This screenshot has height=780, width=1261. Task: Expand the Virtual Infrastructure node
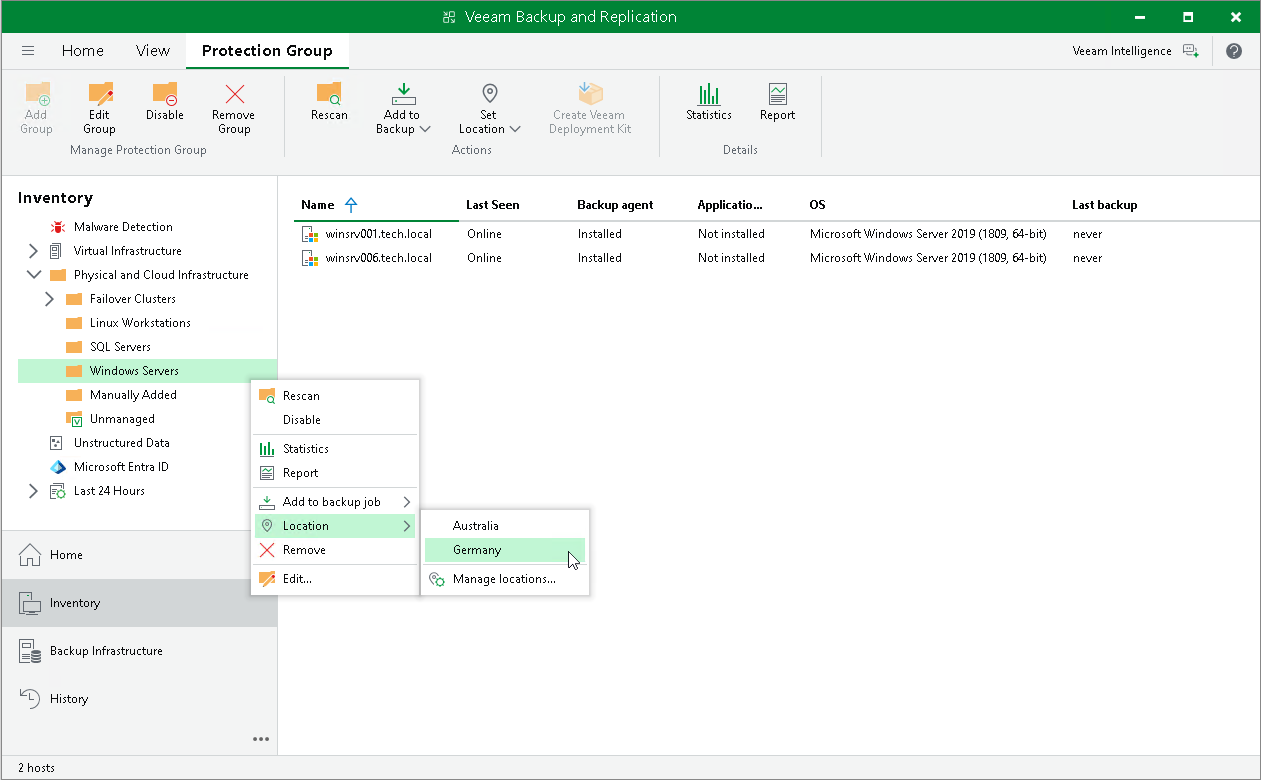pos(33,251)
